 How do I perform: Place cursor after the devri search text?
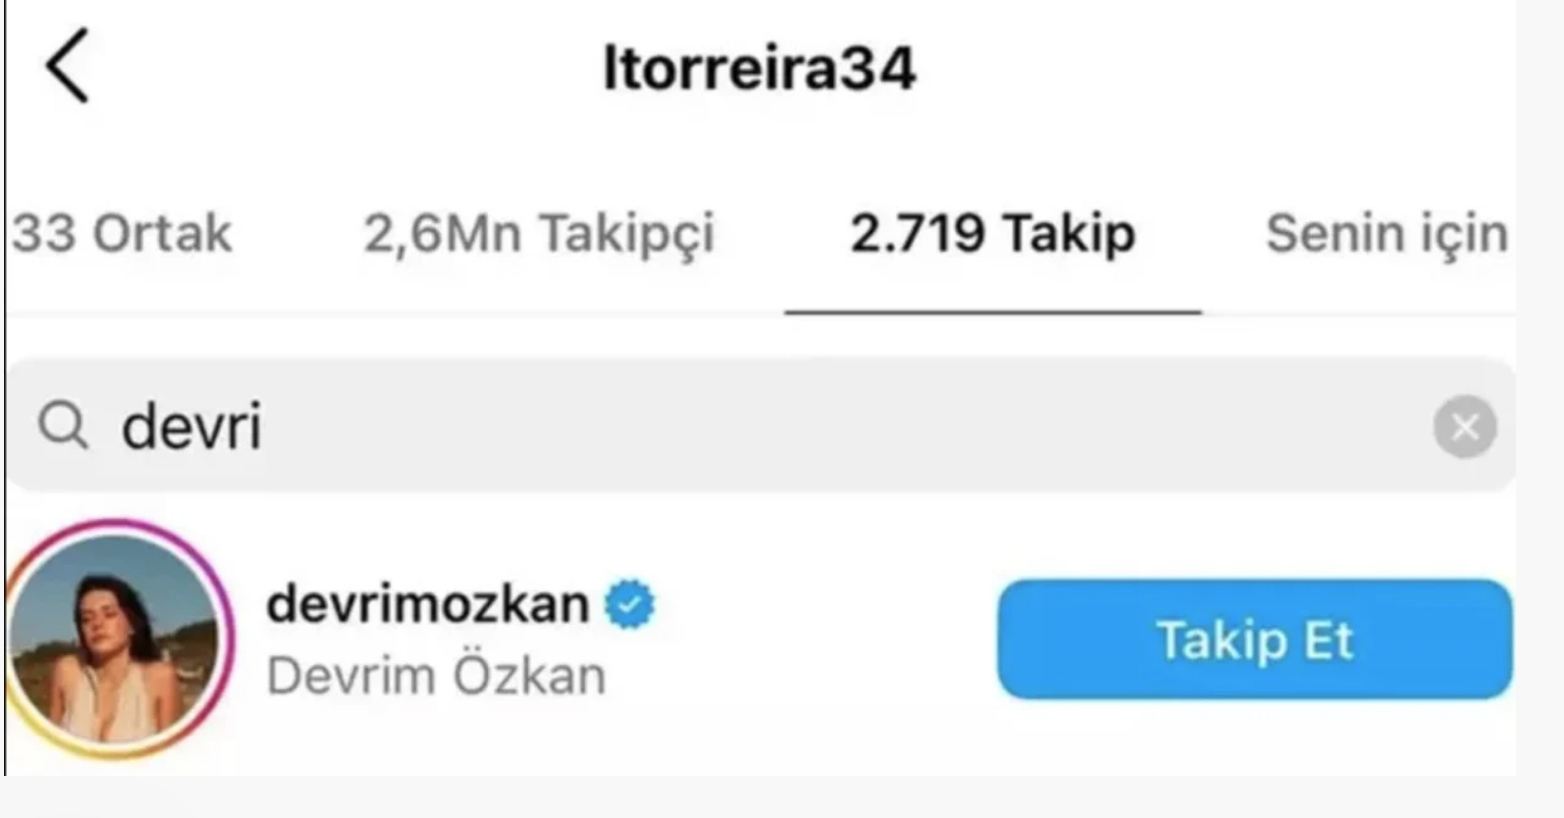click(x=264, y=427)
